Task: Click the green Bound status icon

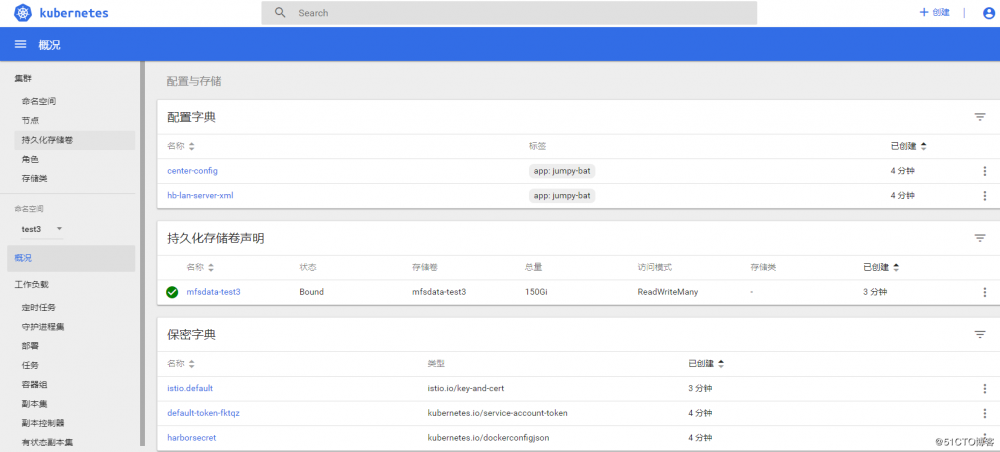Action: (x=172, y=292)
